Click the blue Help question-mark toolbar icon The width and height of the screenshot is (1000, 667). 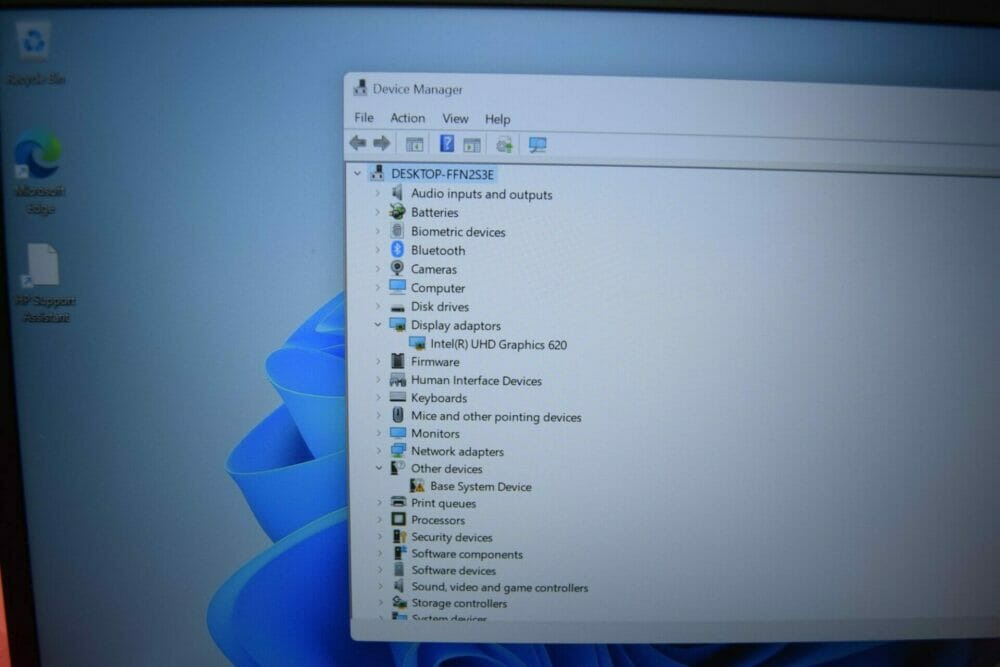click(x=447, y=143)
